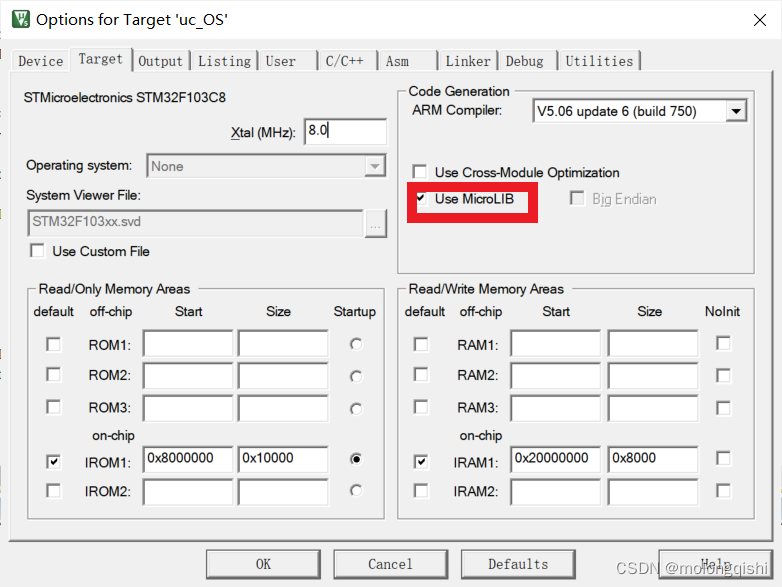Check the ROM1 default checkbox
Viewport: 782px width, 587px height.
click(53, 344)
